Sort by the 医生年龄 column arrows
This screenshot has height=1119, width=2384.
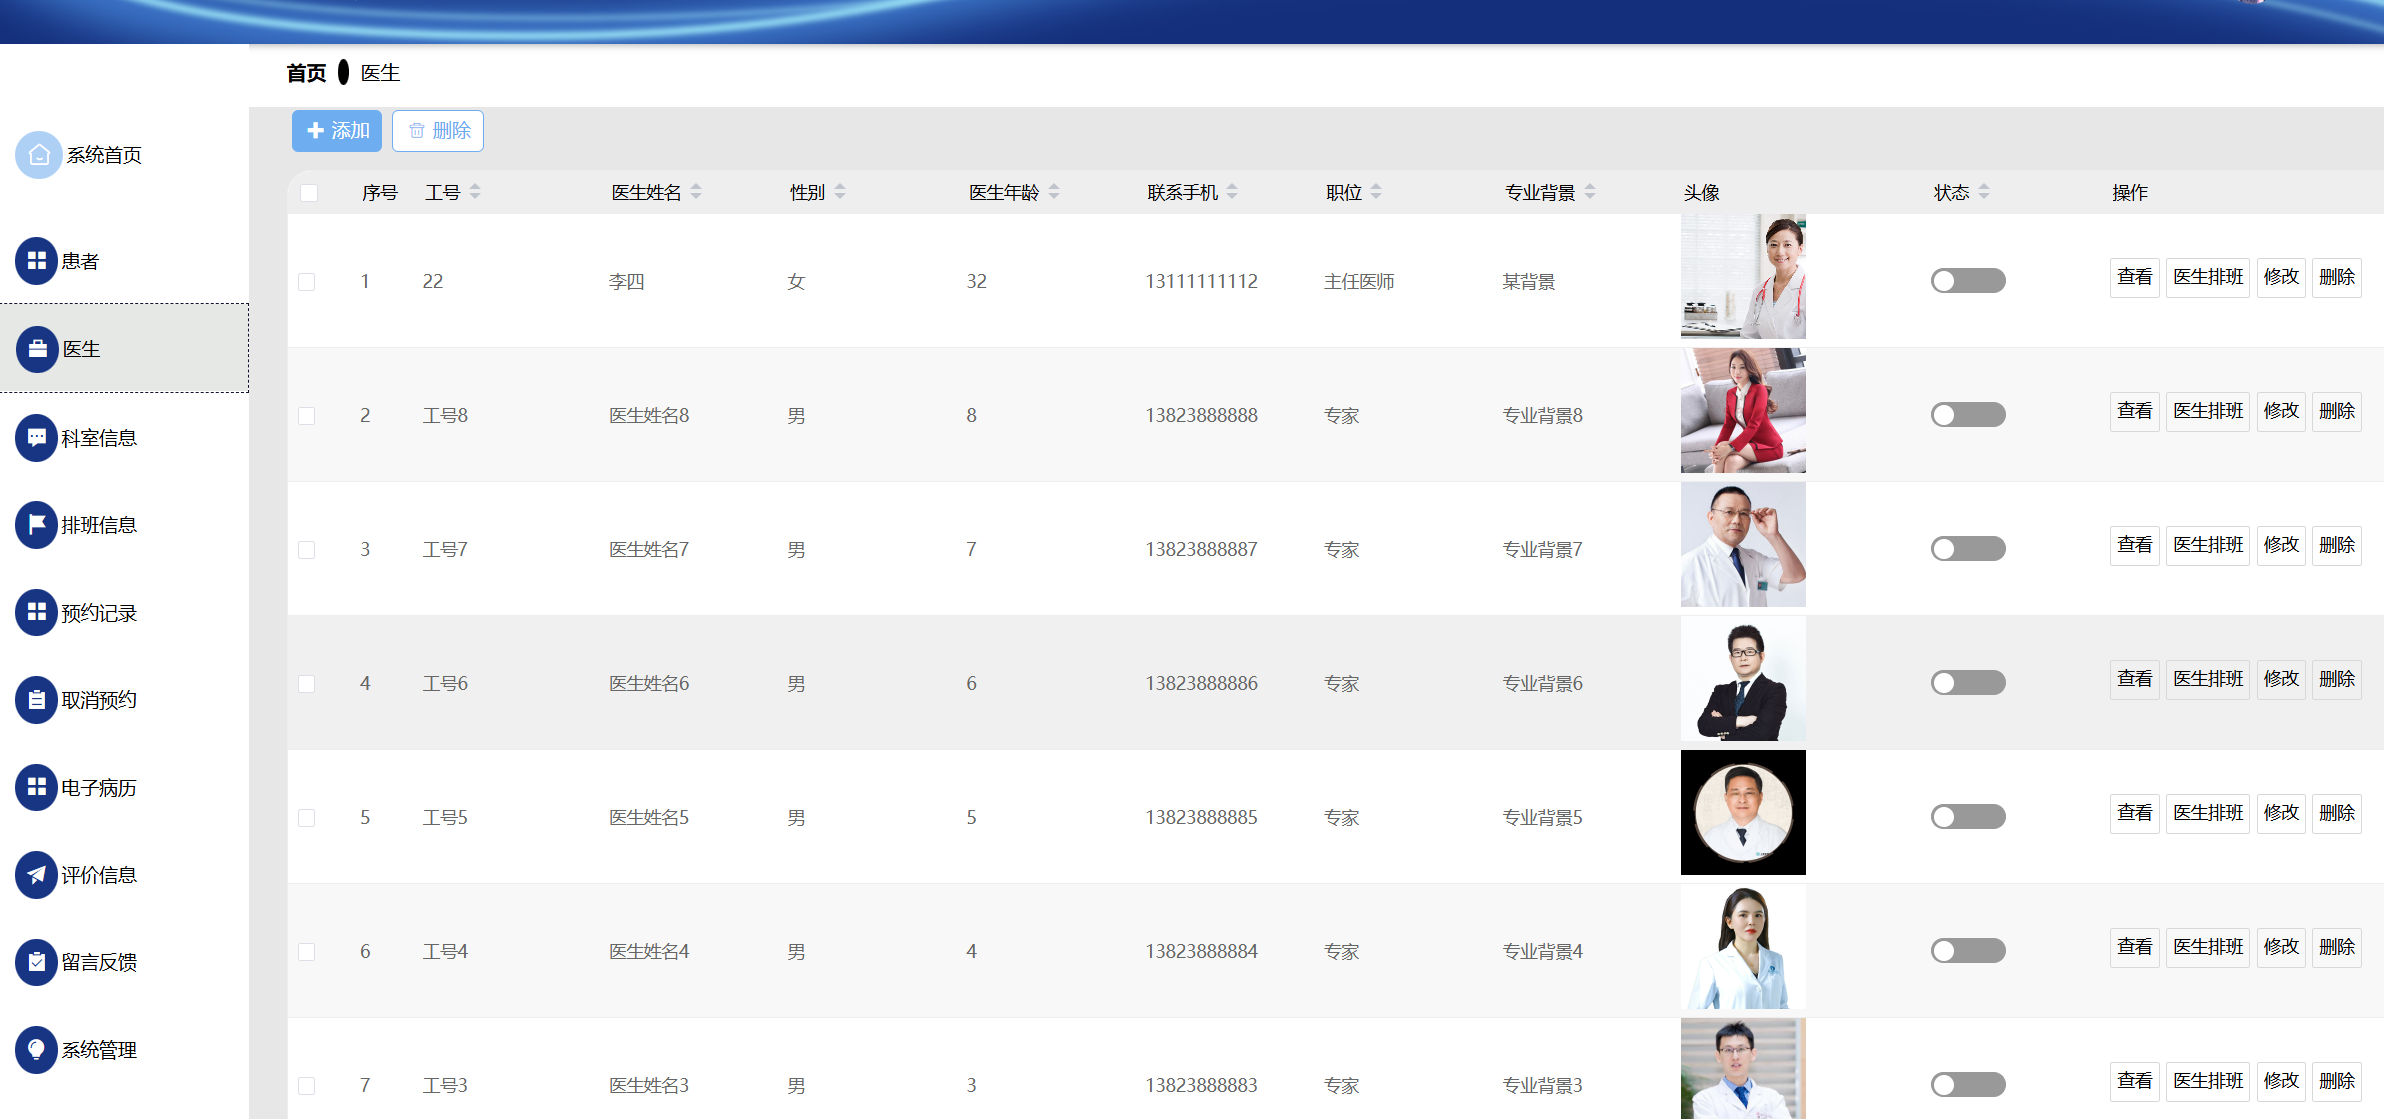pos(1054,192)
